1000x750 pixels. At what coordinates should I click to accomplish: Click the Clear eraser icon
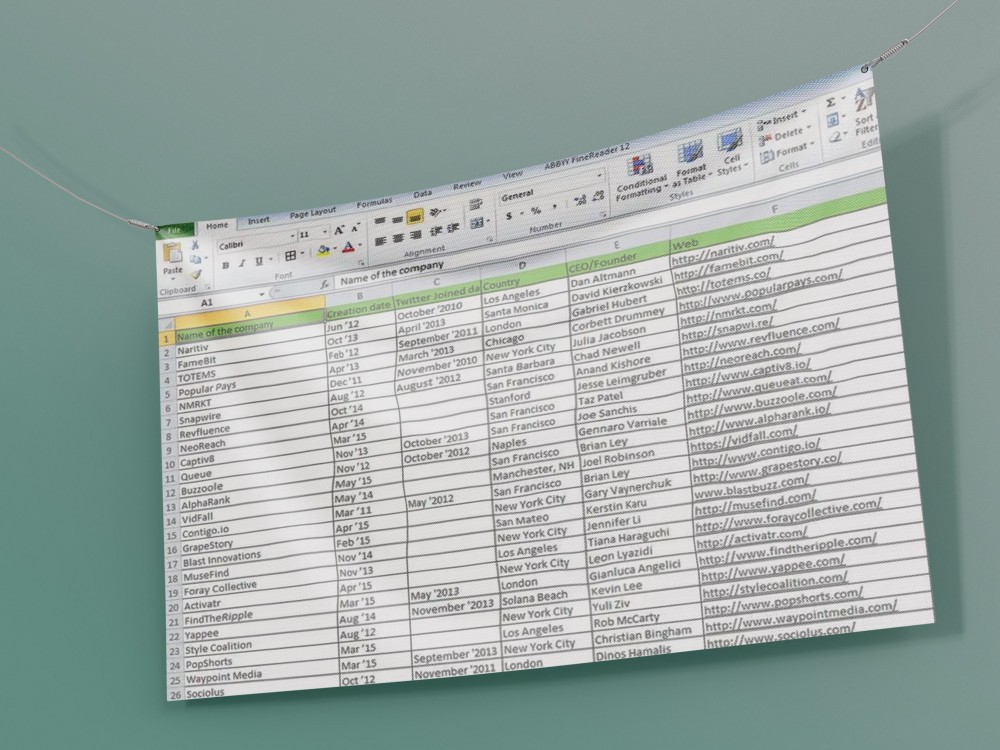pos(834,137)
